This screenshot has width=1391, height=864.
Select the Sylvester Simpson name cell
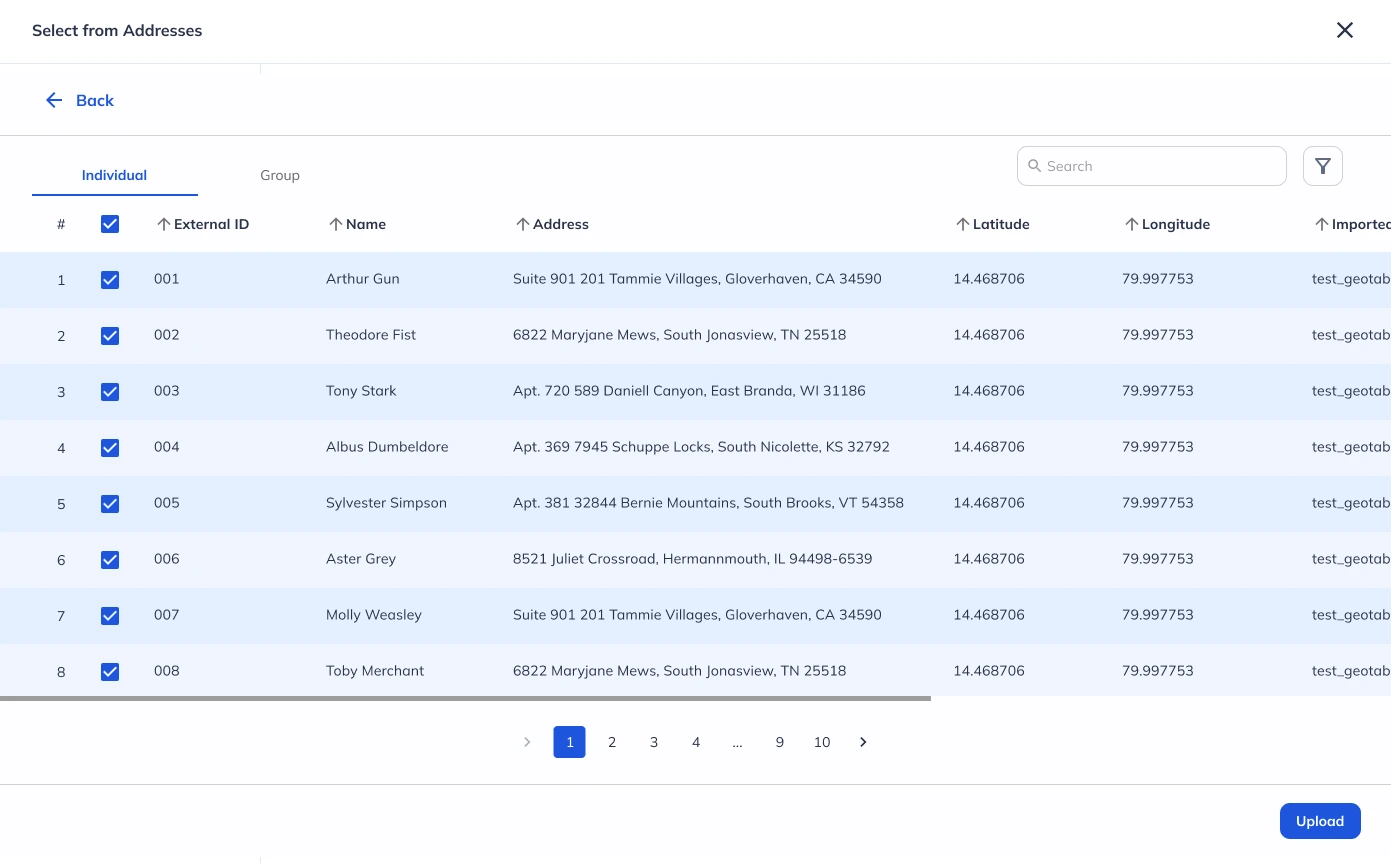point(386,503)
